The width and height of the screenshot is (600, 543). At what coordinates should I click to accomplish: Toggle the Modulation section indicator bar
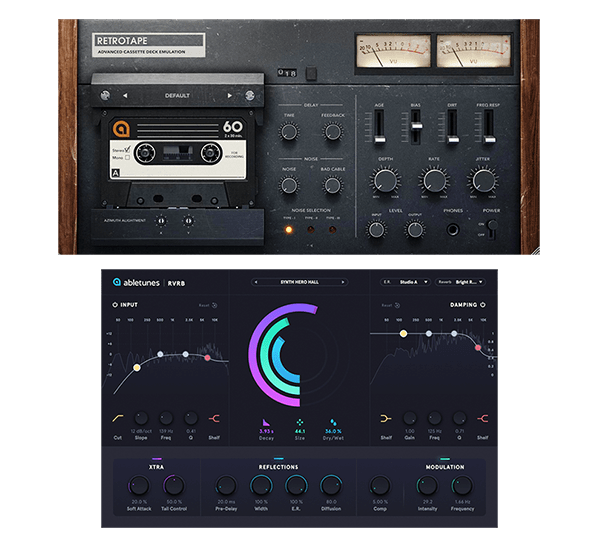click(x=445, y=458)
